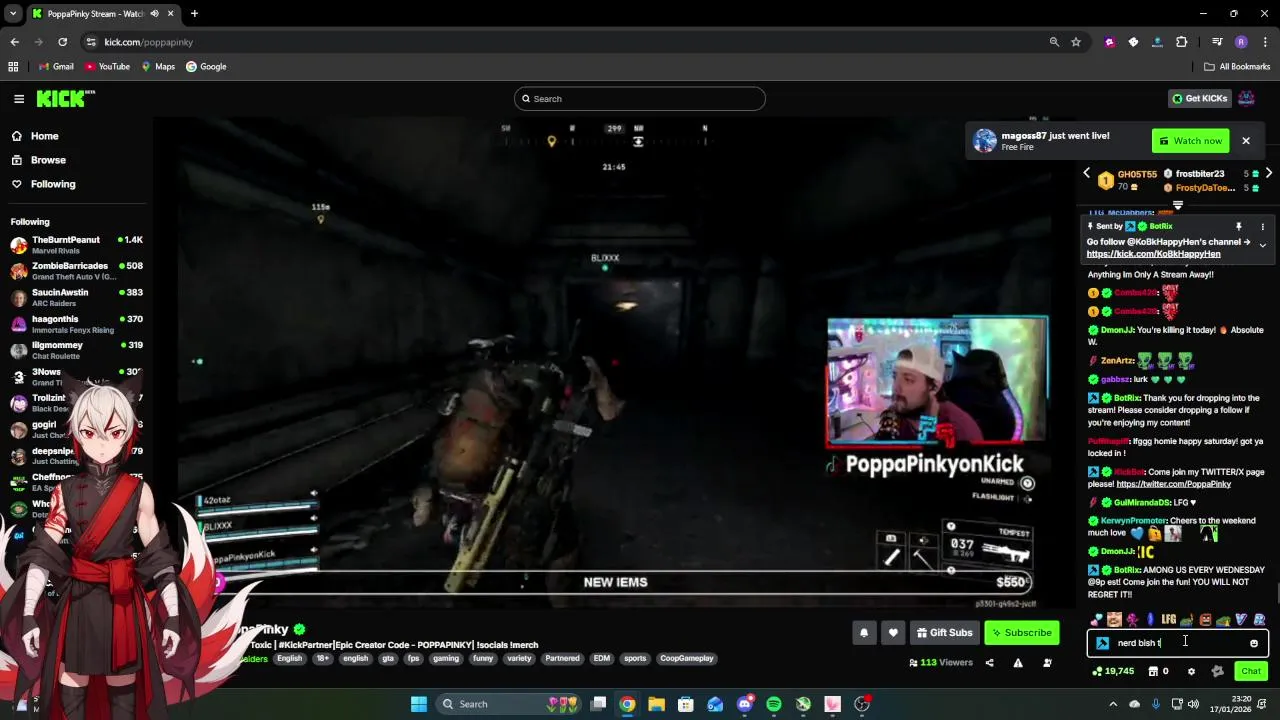
Task: Open Windows Start menu
Action: click(419, 704)
